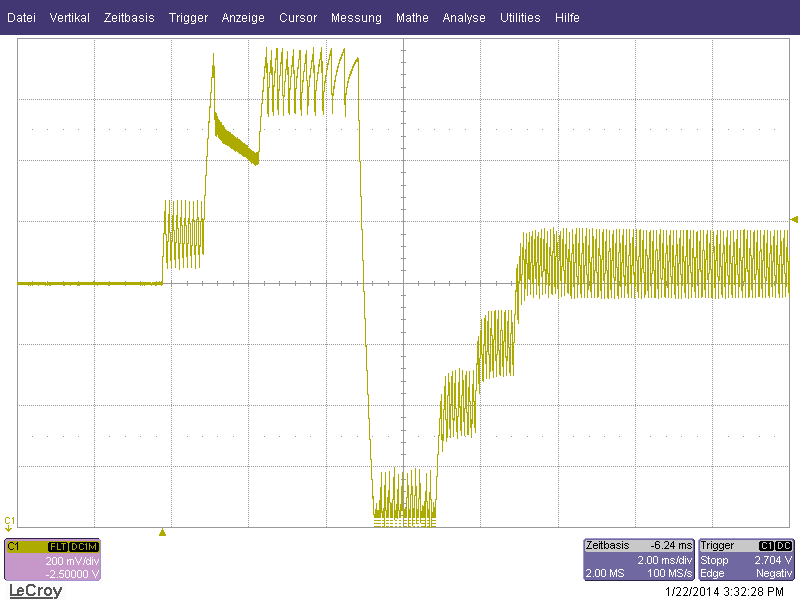Open the Zeitbasis menu
Image resolution: width=800 pixels, height=600 pixels.
click(129, 18)
